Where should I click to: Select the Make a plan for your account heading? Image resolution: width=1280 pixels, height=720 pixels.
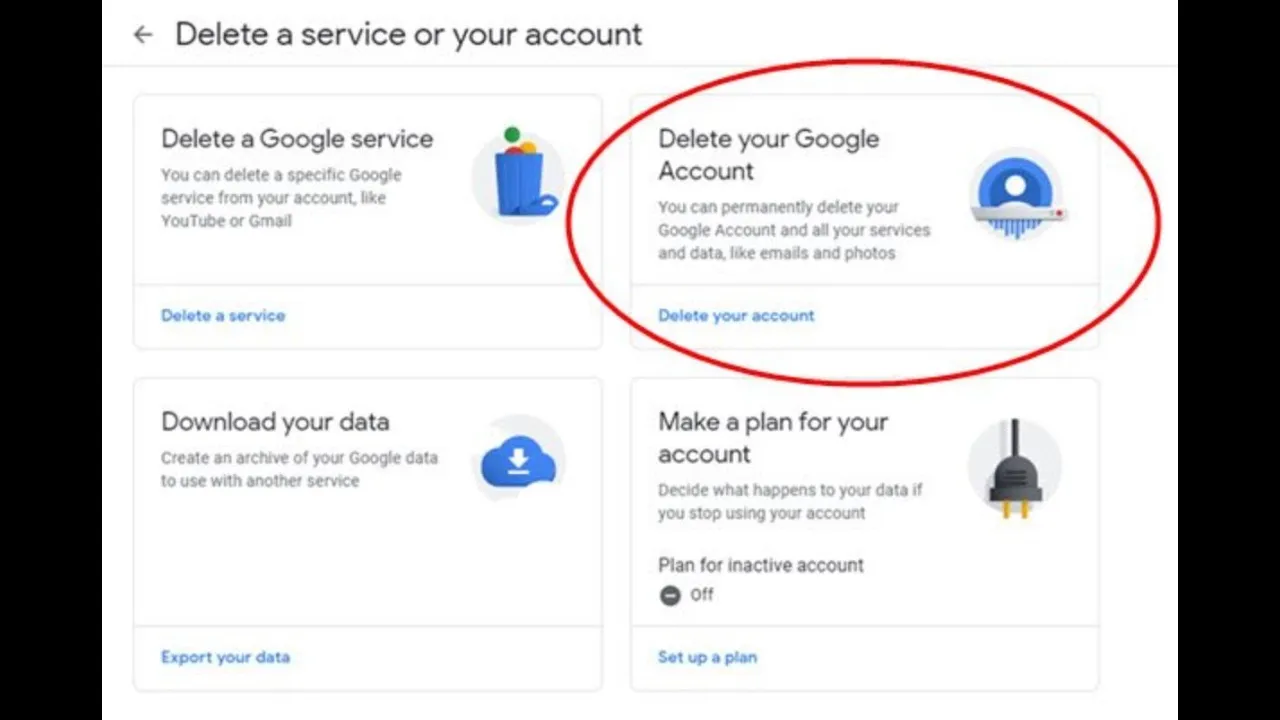coord(773,438)
